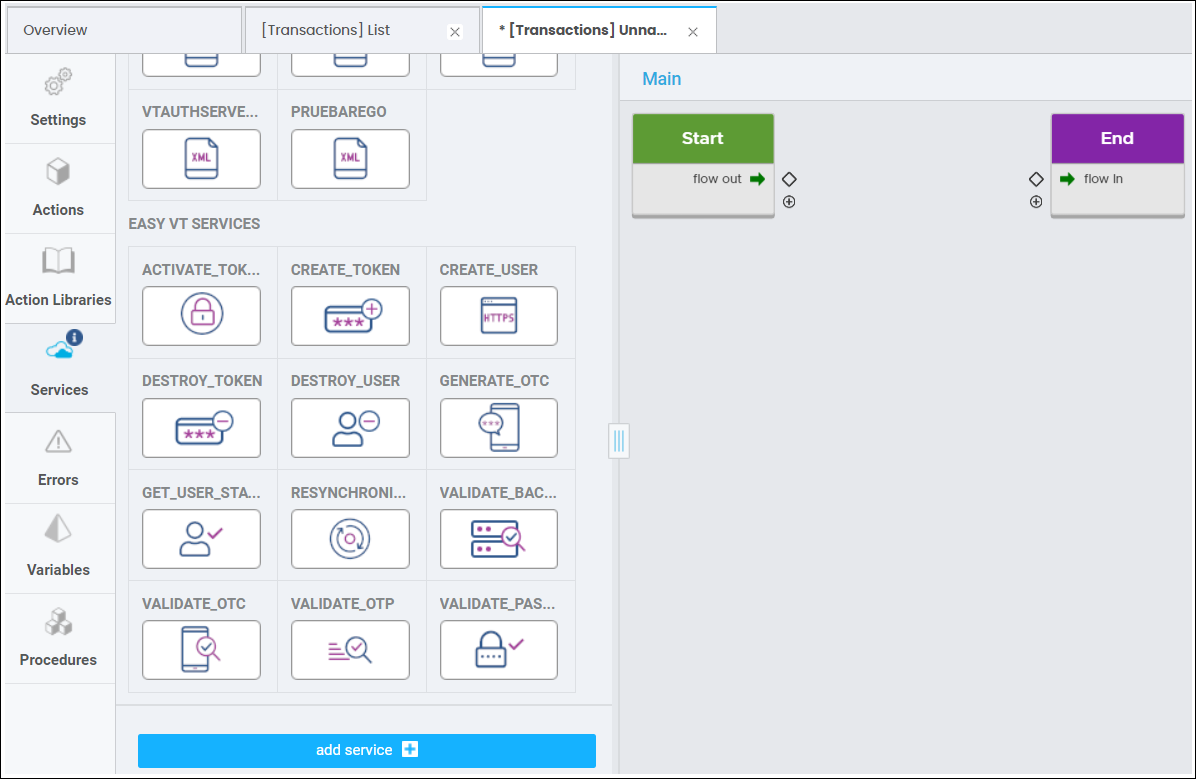
Task: Click the add service button
Action: 366,750
